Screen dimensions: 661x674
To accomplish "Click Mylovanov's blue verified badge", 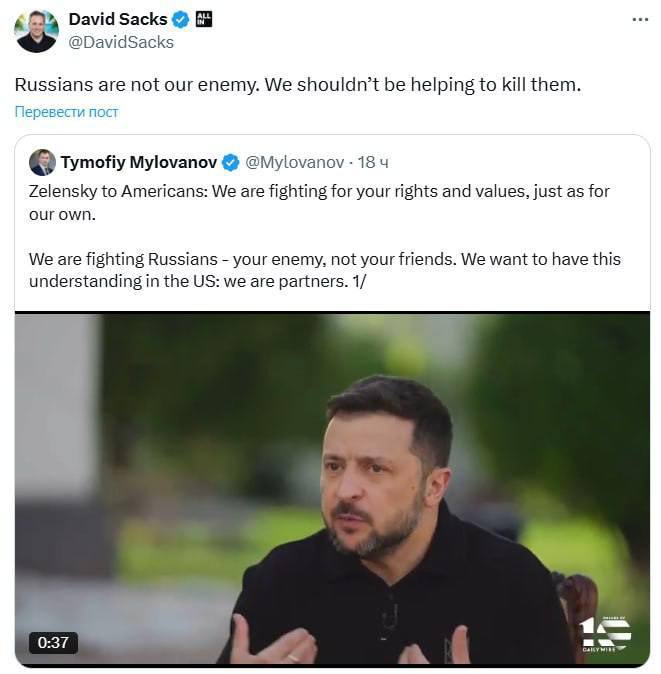I will [231, 162].
